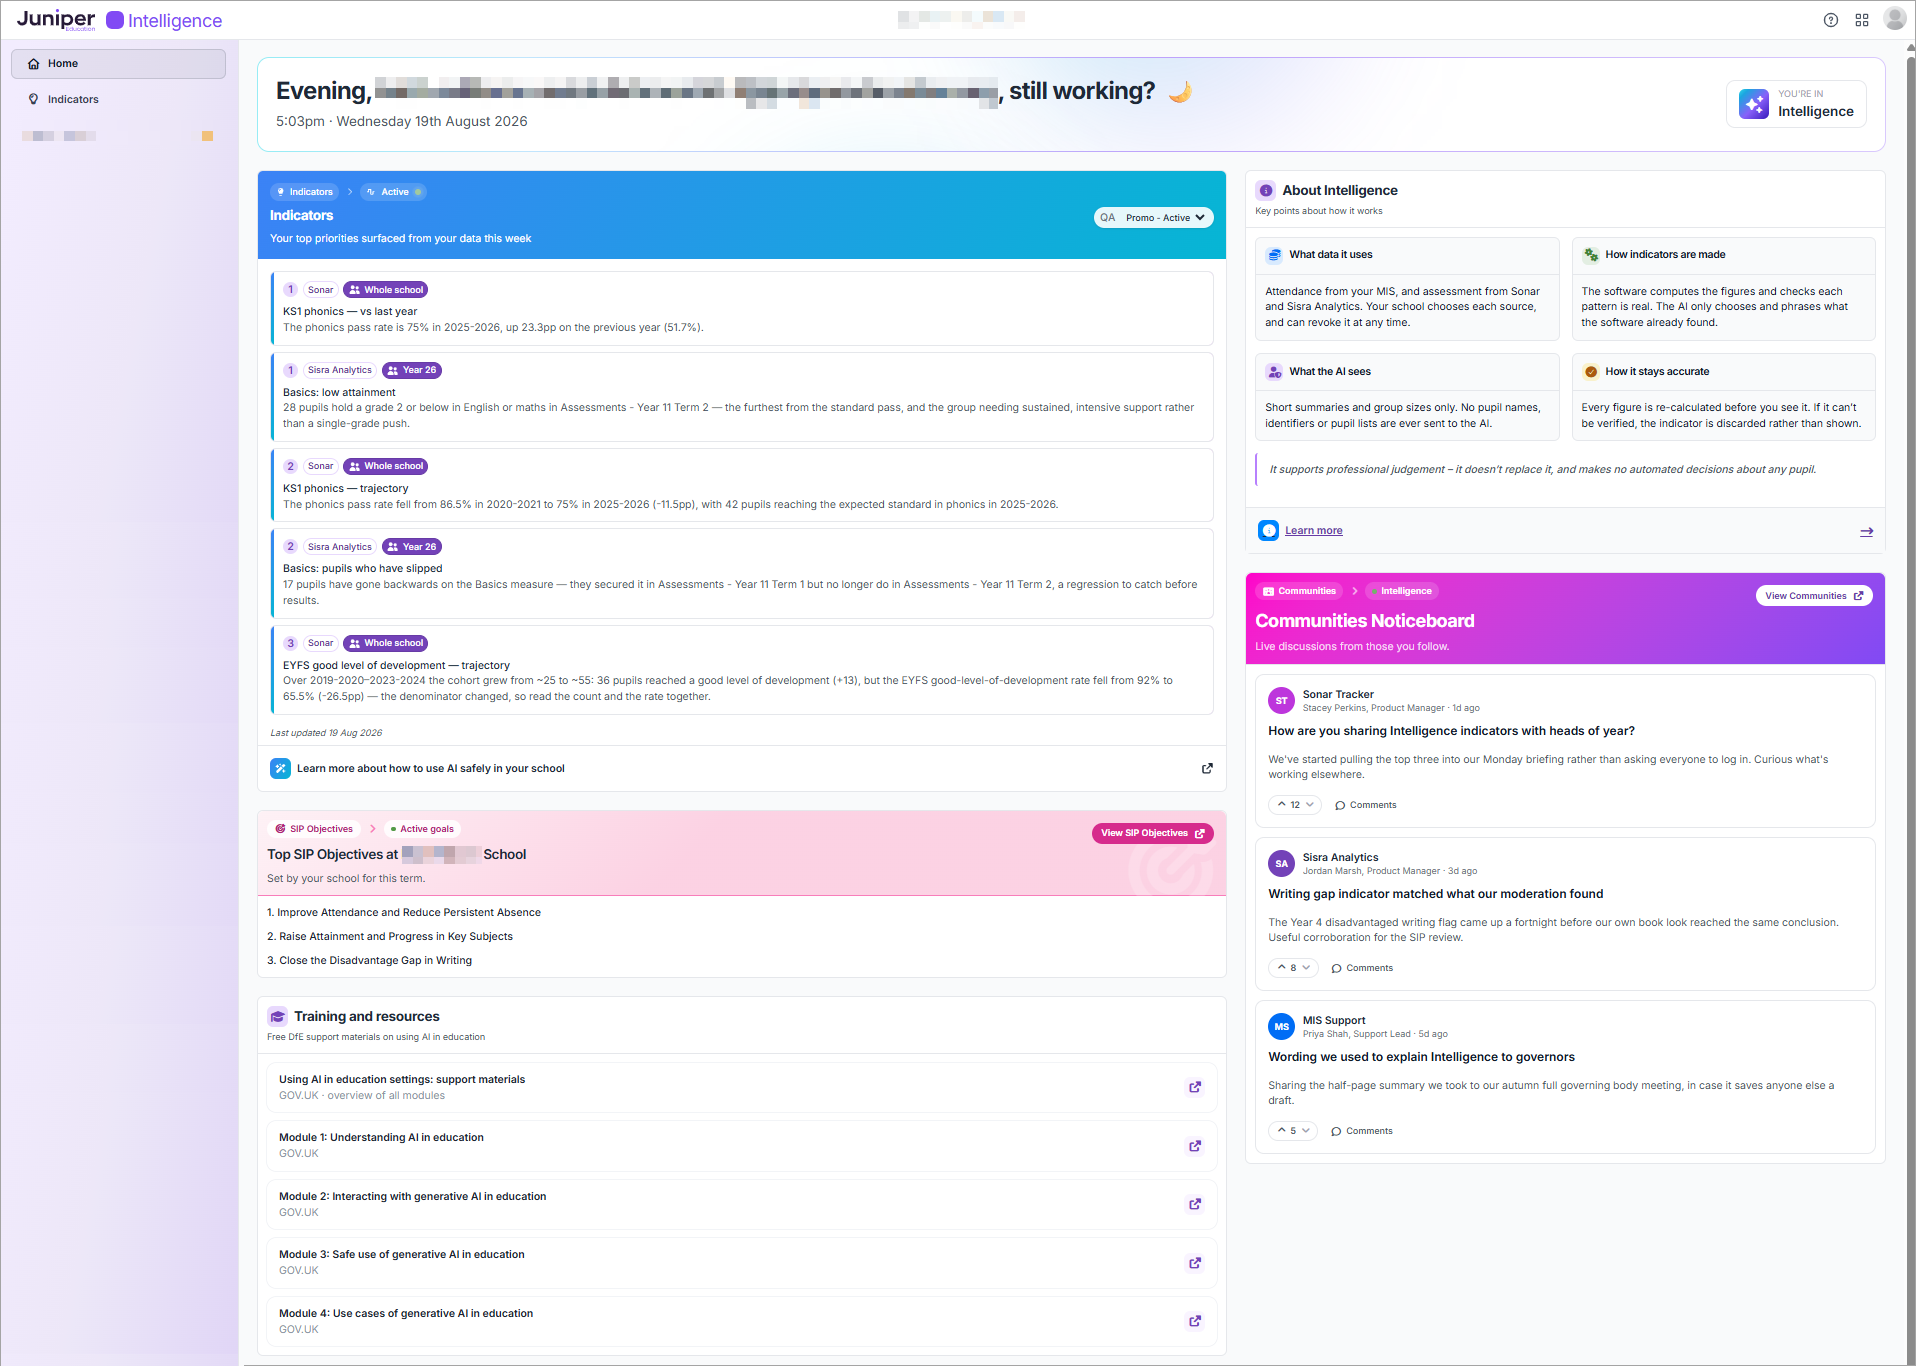Click the MIS Support MS avatar

coord(1281,1027)
